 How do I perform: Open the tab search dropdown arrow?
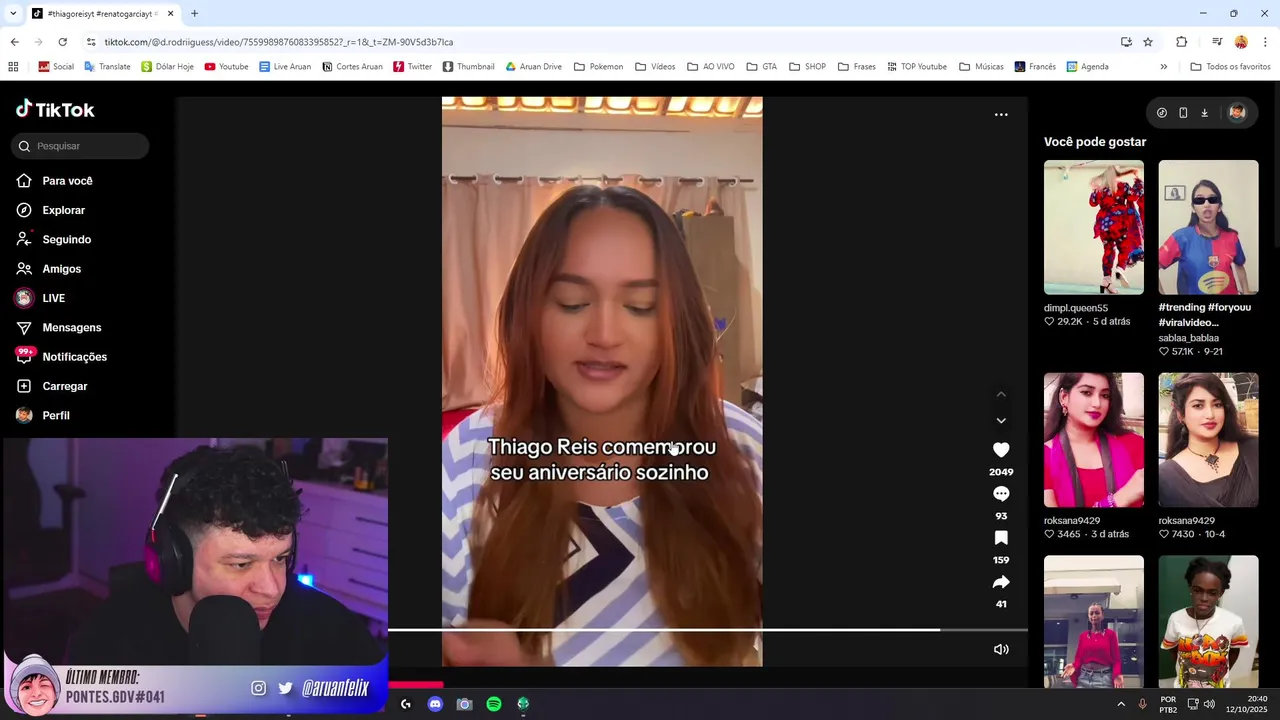tap(13, 14)
